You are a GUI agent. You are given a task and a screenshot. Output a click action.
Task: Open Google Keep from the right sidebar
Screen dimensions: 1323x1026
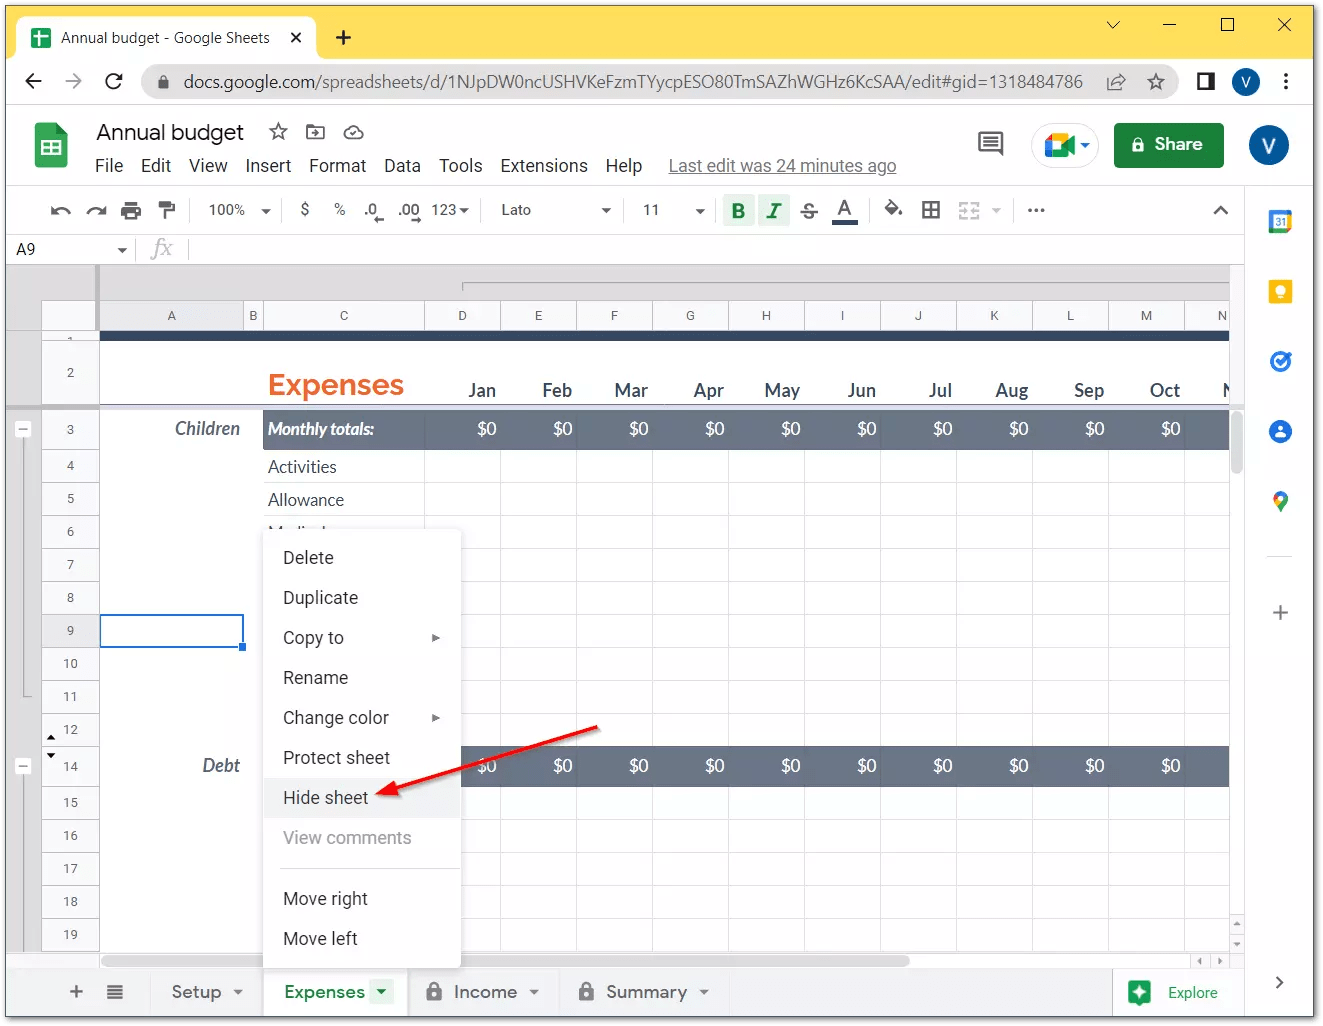tap(1280, 291)
